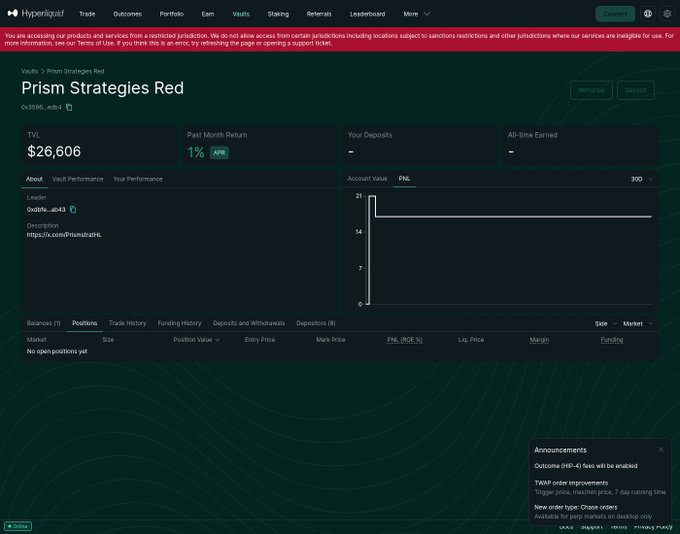Open the https://x.com/PrismstratHL link
Screen dimensions: 680x534
click(x=64, y=235)
